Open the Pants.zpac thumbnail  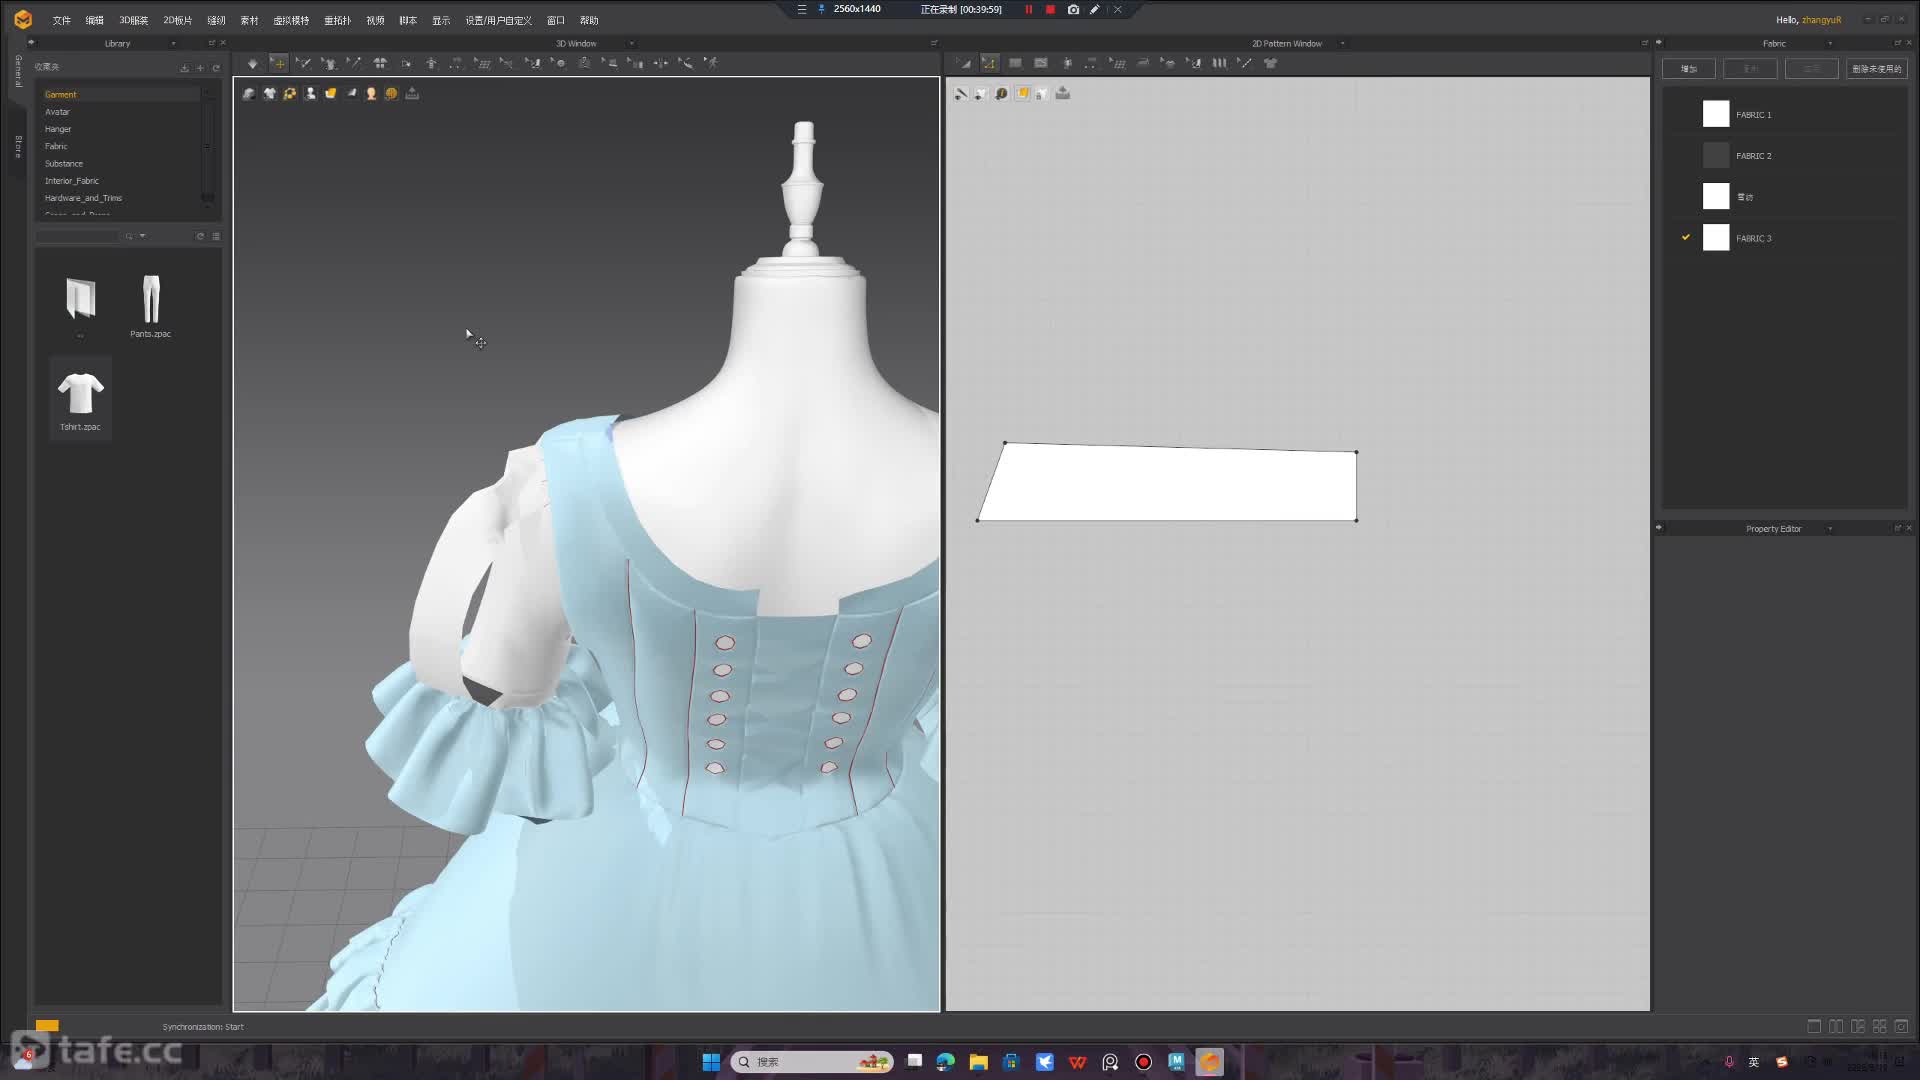[151, 305]
